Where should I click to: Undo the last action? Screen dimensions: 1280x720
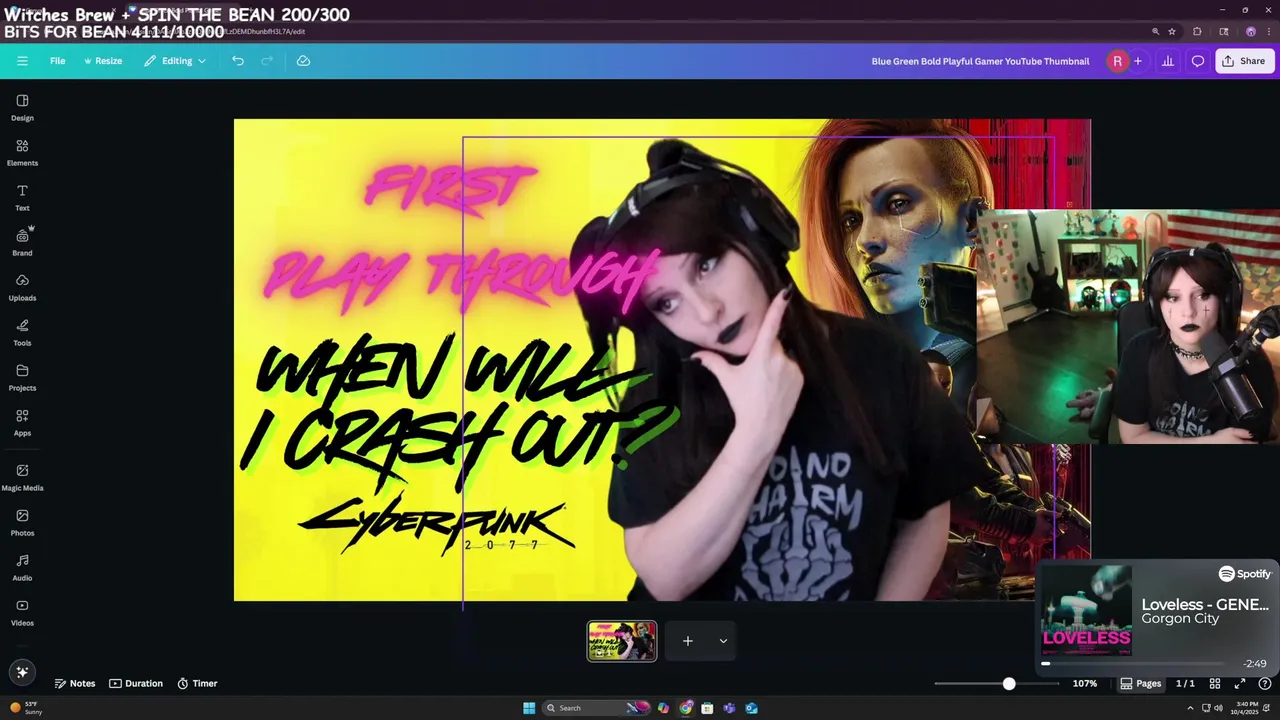tap(238, 61)
